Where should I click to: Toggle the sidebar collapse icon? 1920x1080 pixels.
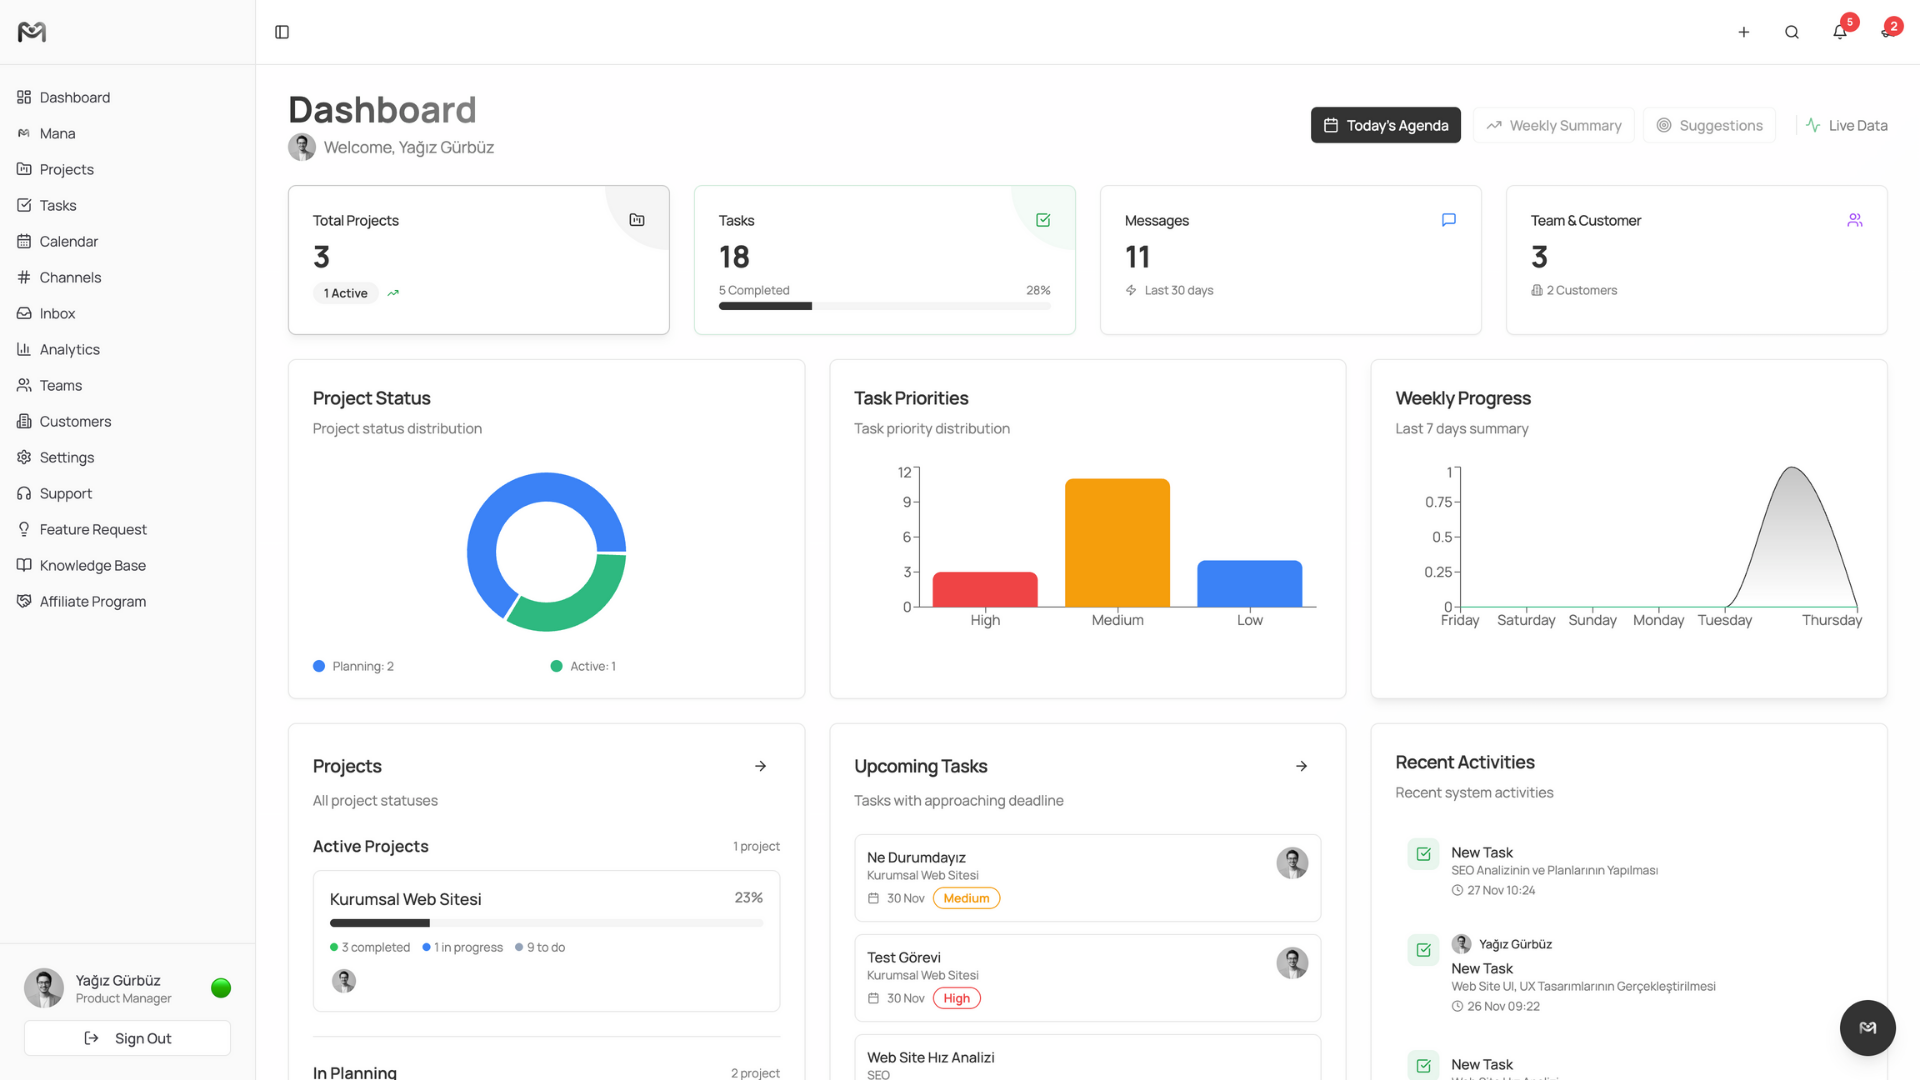282,32
